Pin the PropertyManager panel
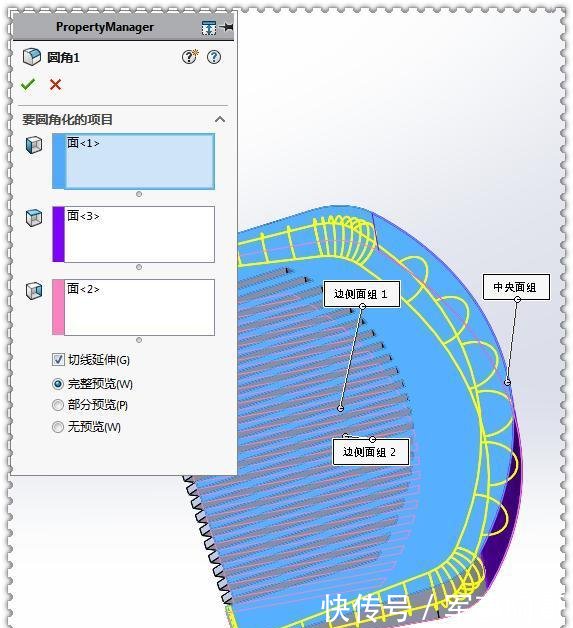The width and height of the screenshot is (573, 628). pos(227,27)
